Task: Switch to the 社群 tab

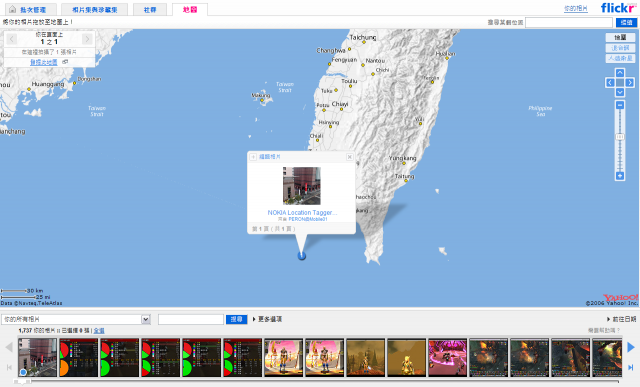Action: coord(150,9)
